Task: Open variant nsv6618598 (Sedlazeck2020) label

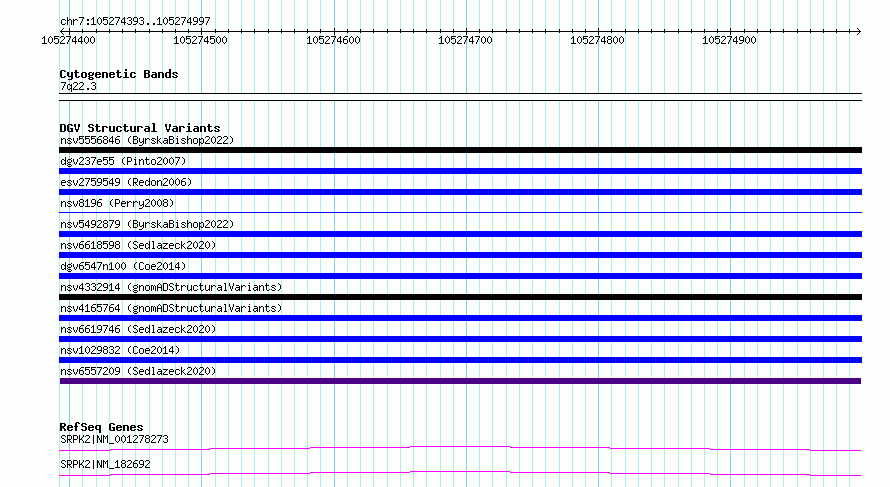Action: 138,245
